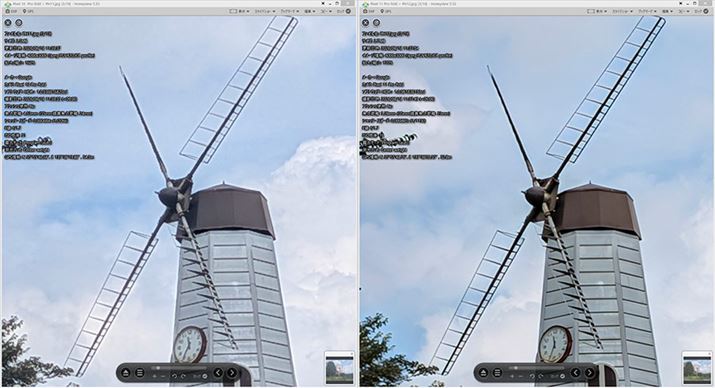Click the lock button at left window toolbar end
Screen dimensions: 715x388
(344, 11)
